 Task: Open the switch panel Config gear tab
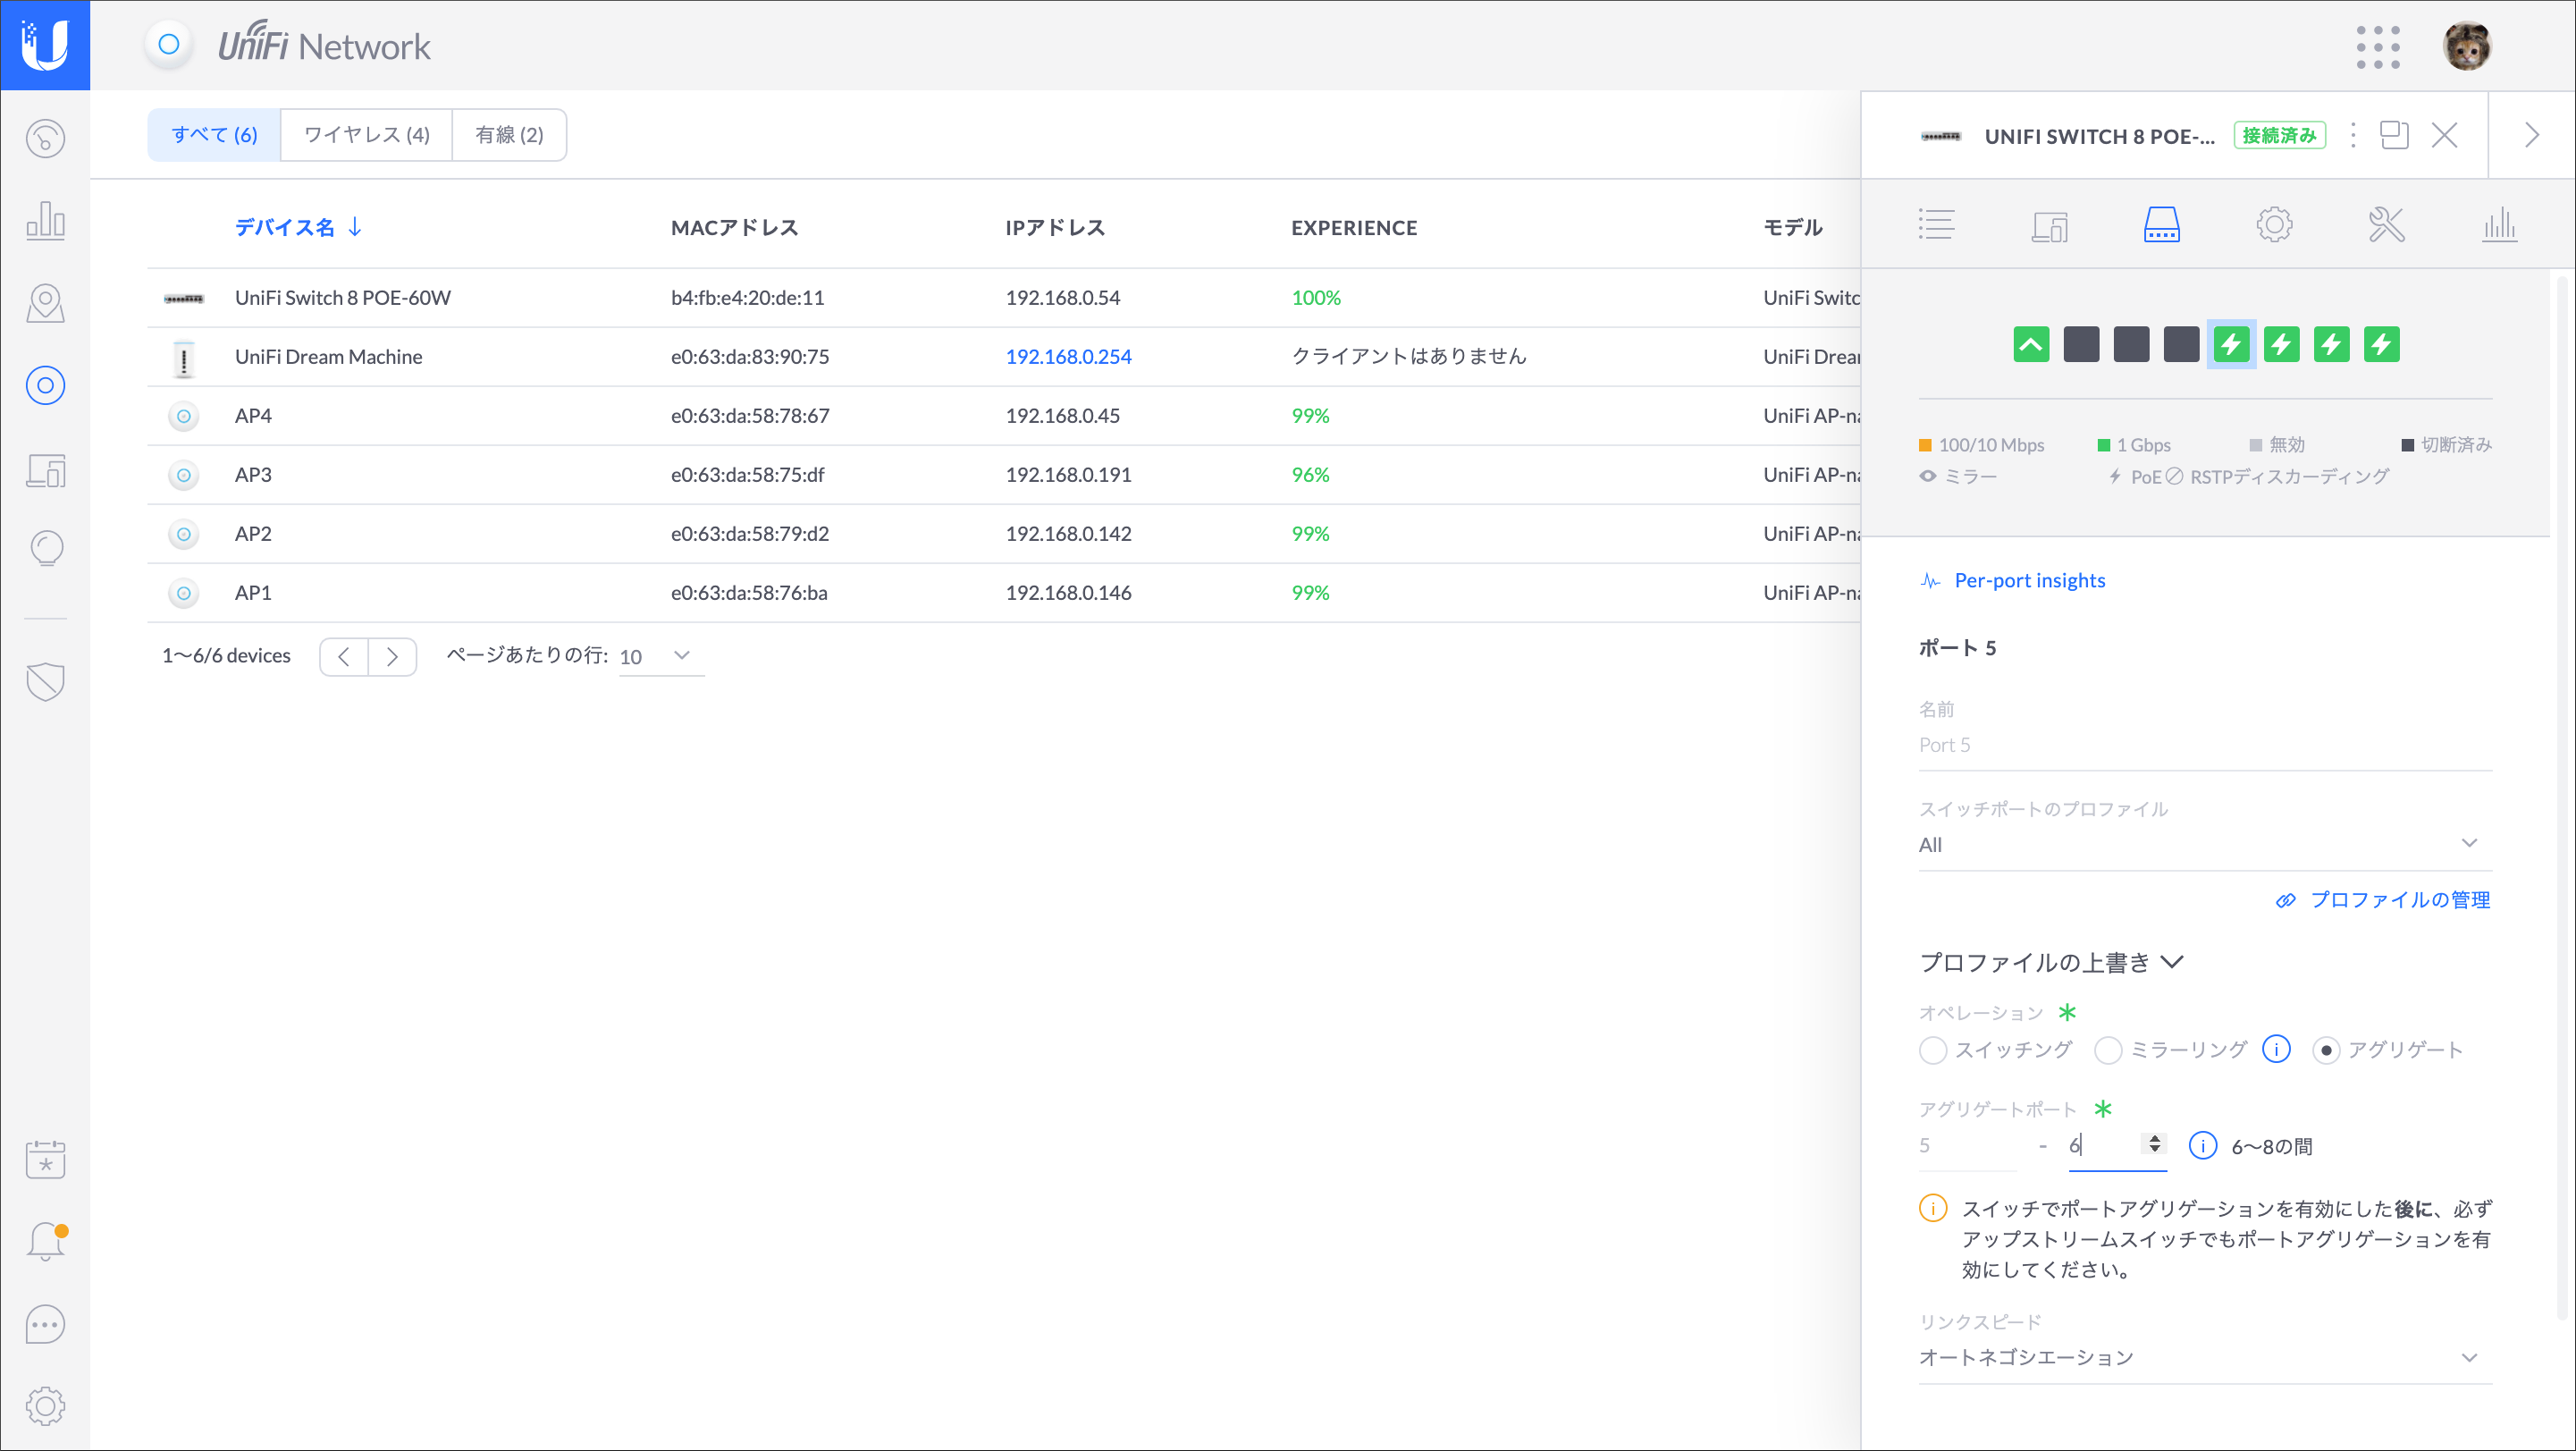coord(2274,224)
